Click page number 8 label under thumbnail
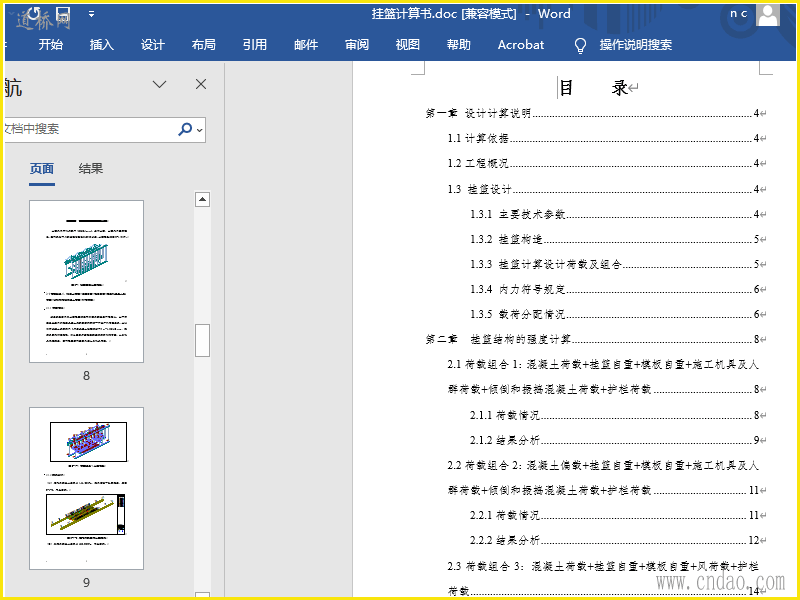The image size is (800, 600). point(86,376)
